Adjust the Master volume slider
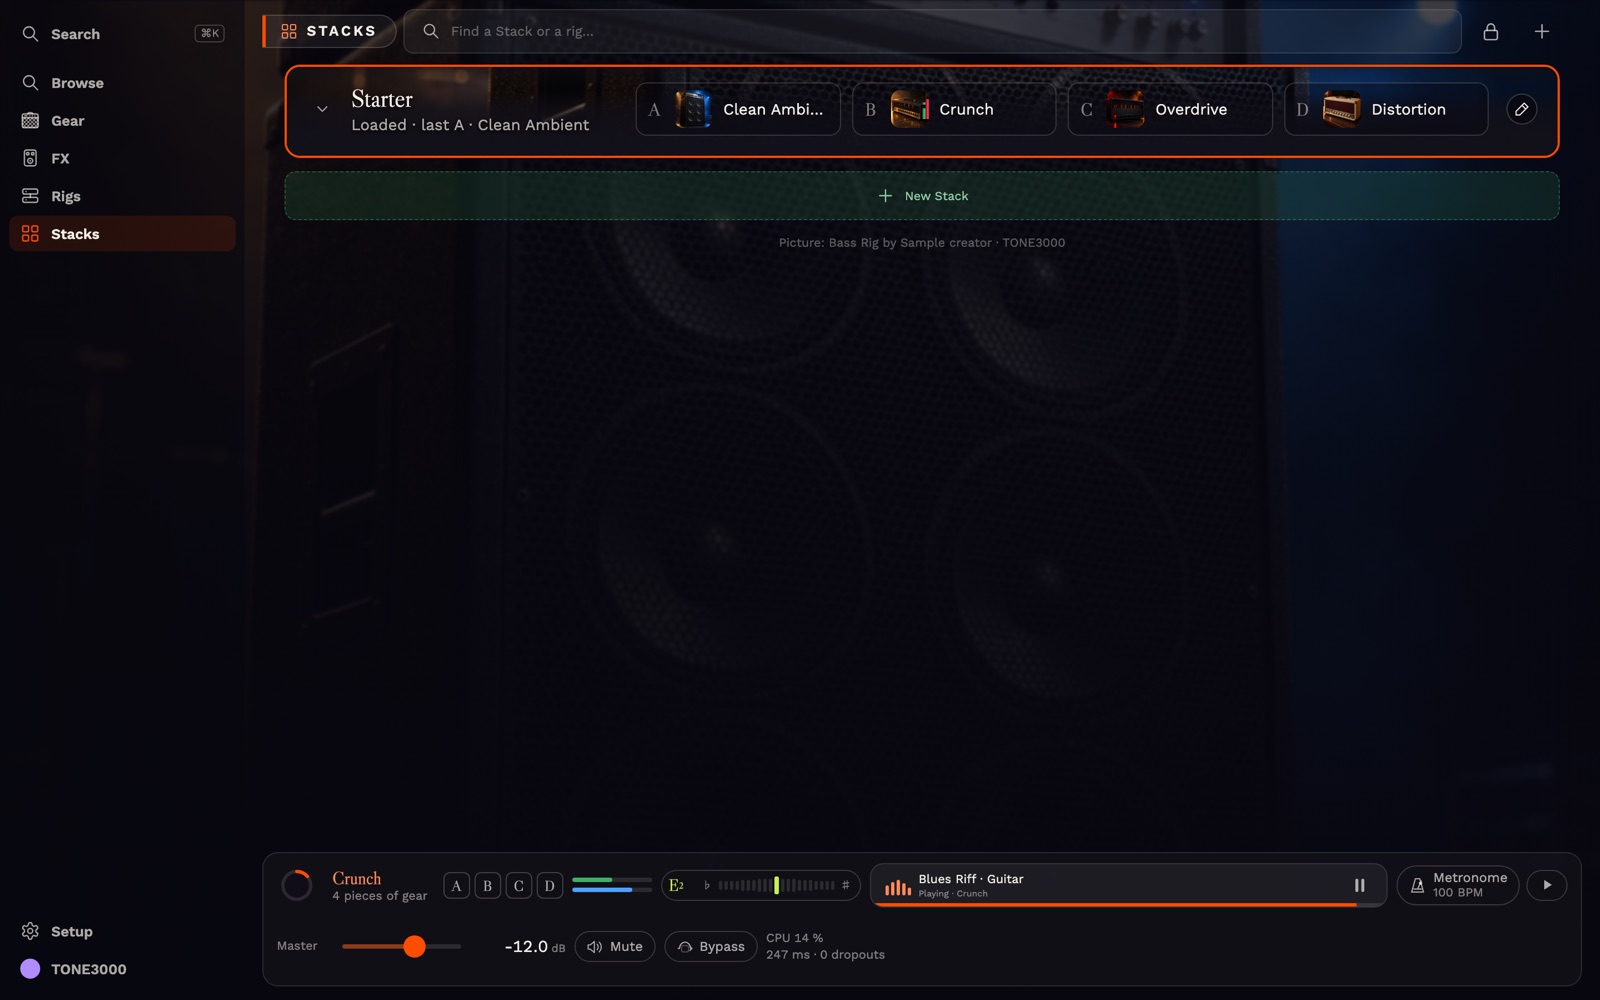 point(402,946)
